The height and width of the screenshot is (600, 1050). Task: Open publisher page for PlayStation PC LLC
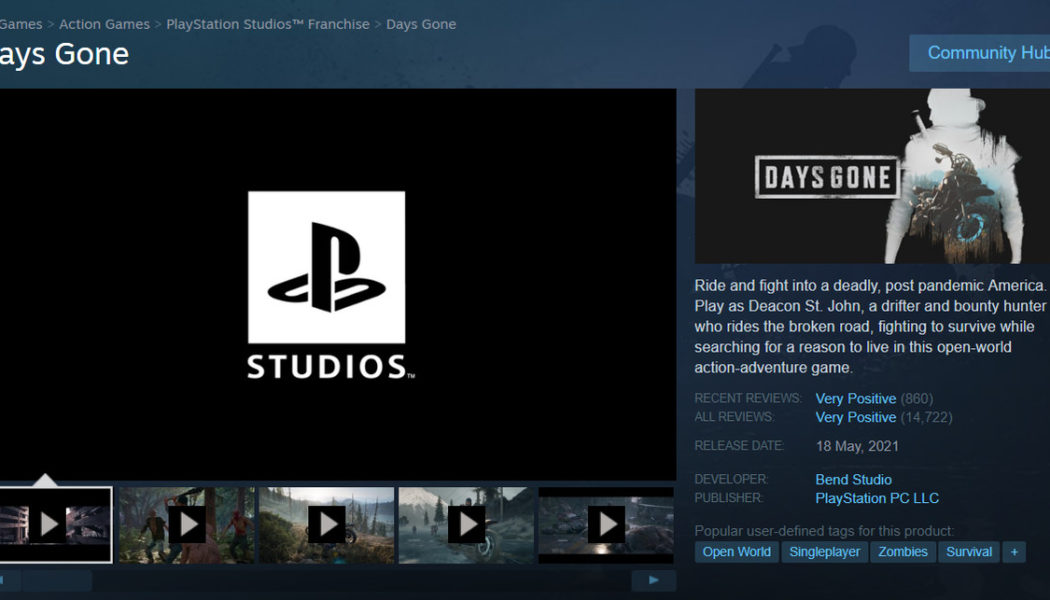click(877, 498)
